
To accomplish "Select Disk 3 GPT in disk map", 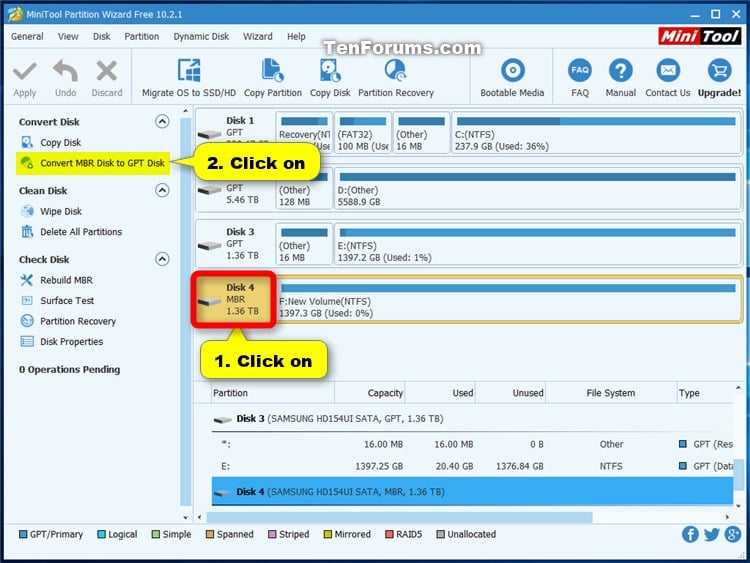I will tap(234, 244).
